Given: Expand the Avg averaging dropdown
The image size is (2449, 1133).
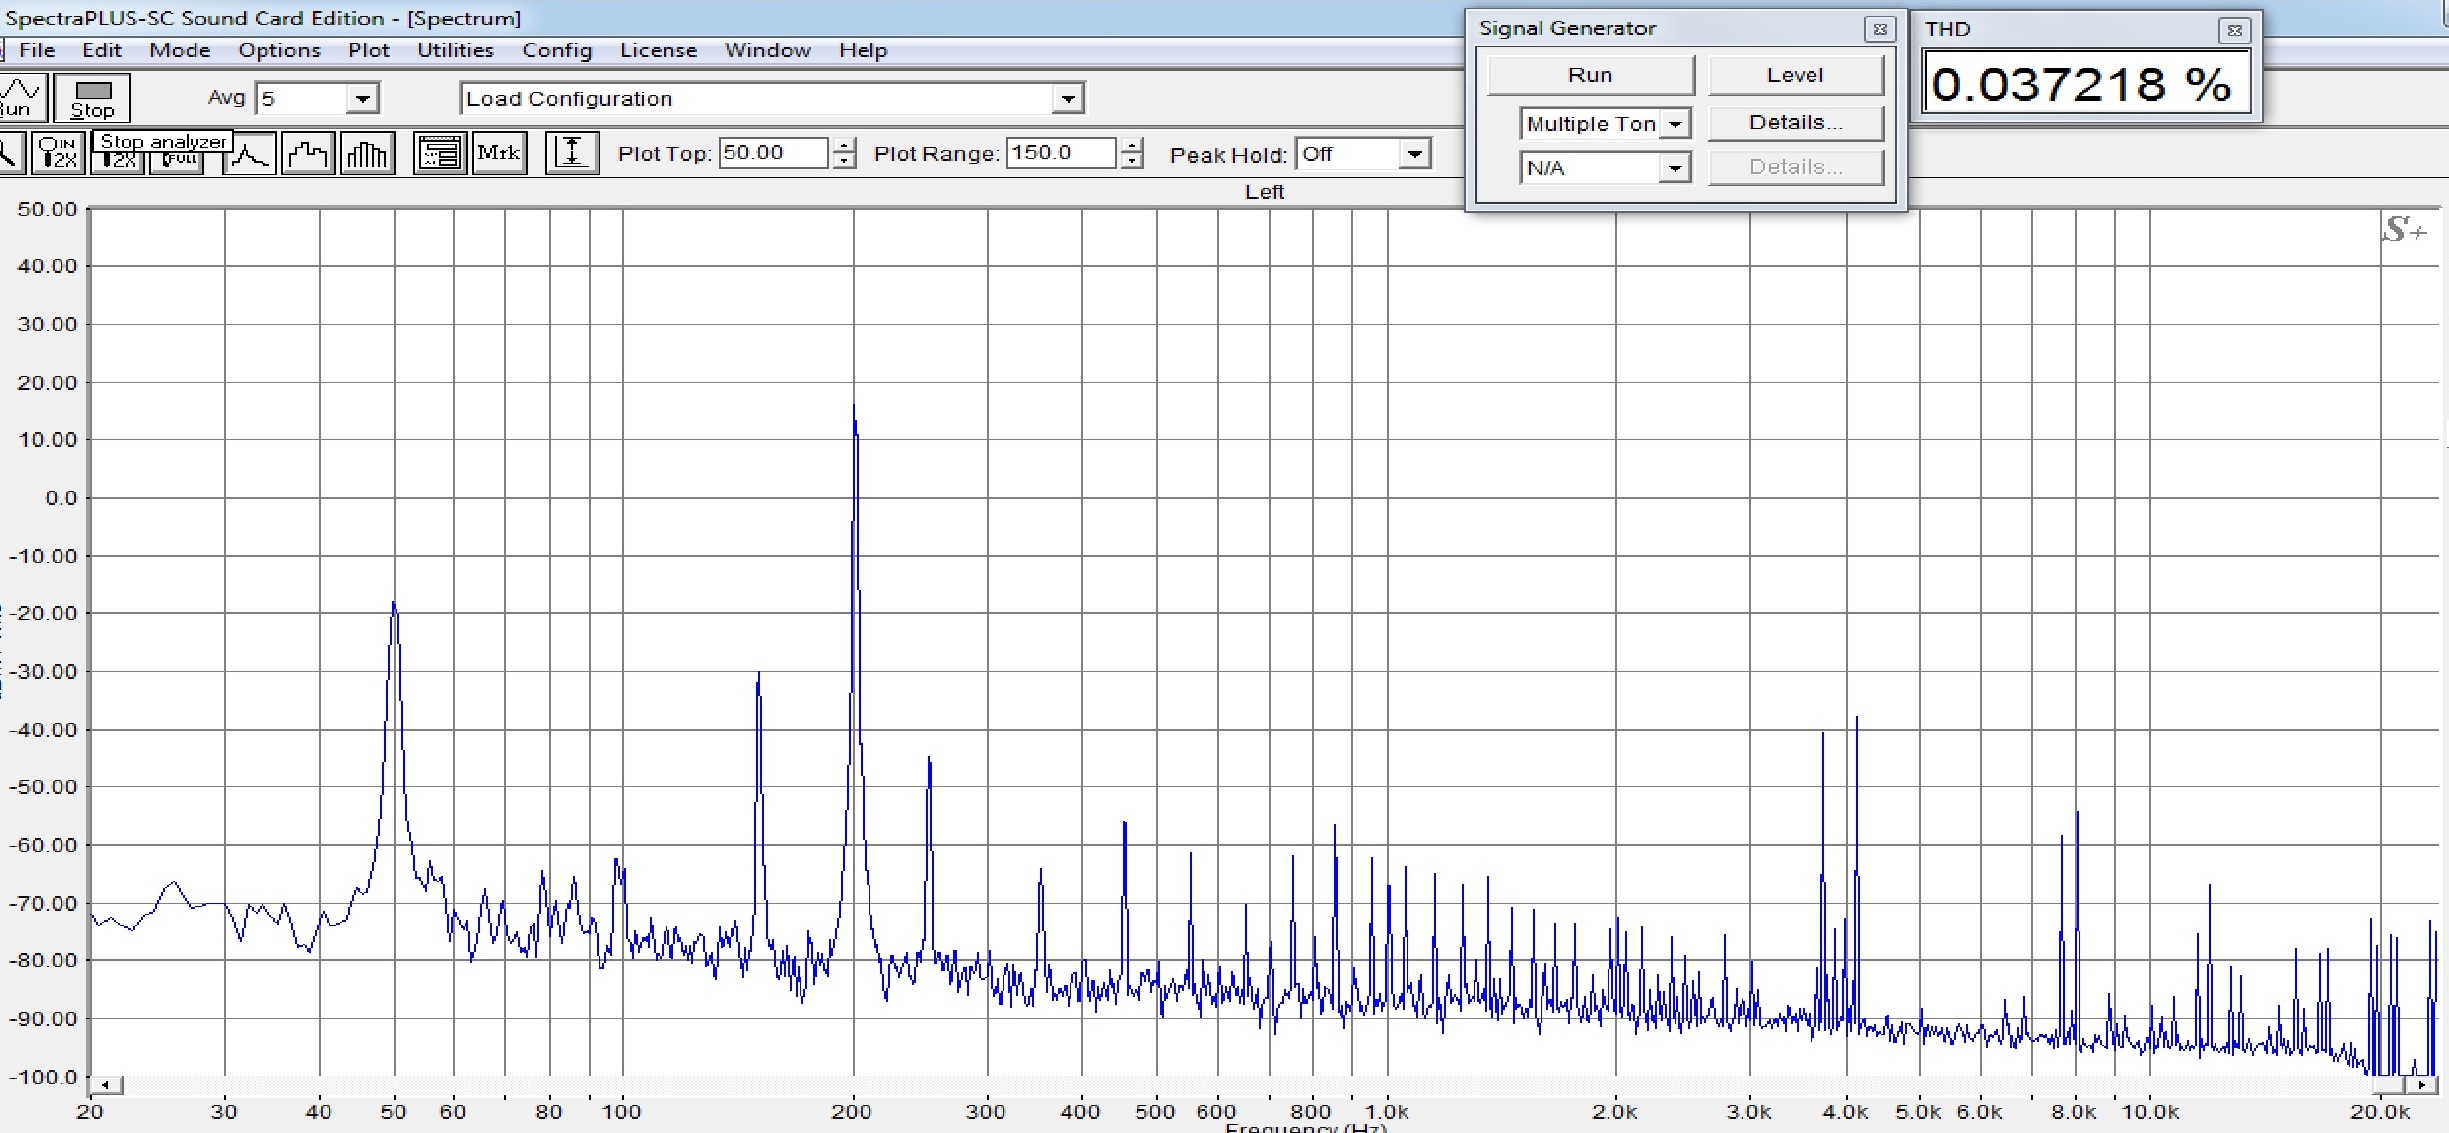Looking at the screenshot, I should 362,98.
